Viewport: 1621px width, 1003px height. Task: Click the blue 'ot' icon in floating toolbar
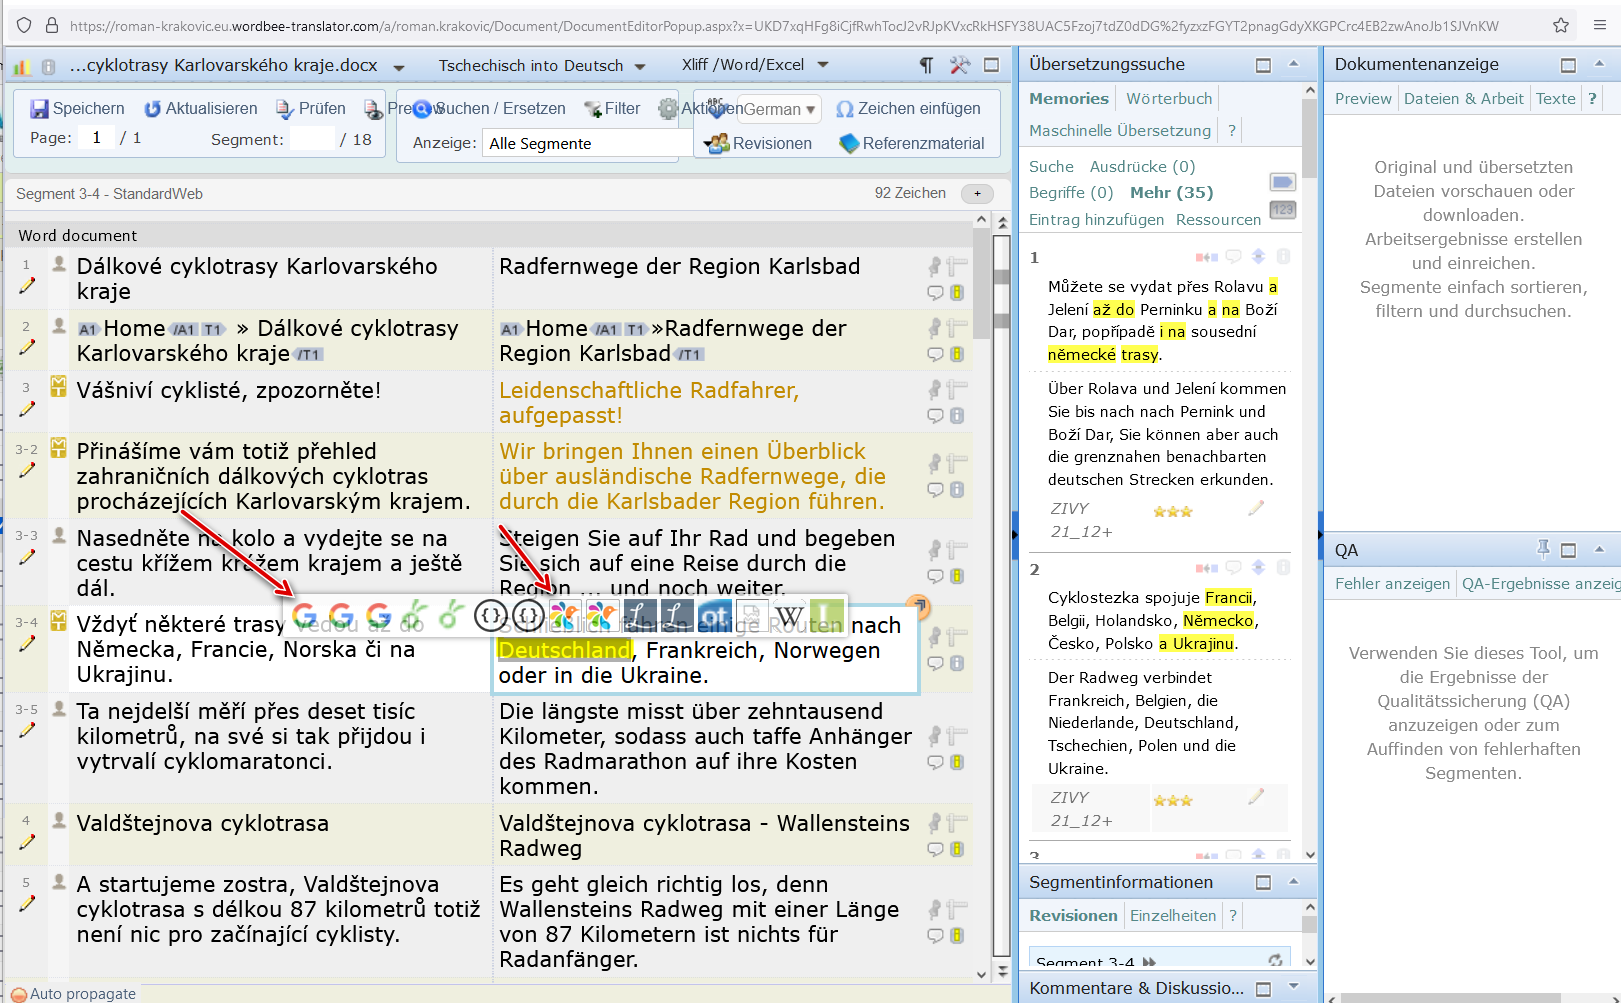click(x=714, y=616)
